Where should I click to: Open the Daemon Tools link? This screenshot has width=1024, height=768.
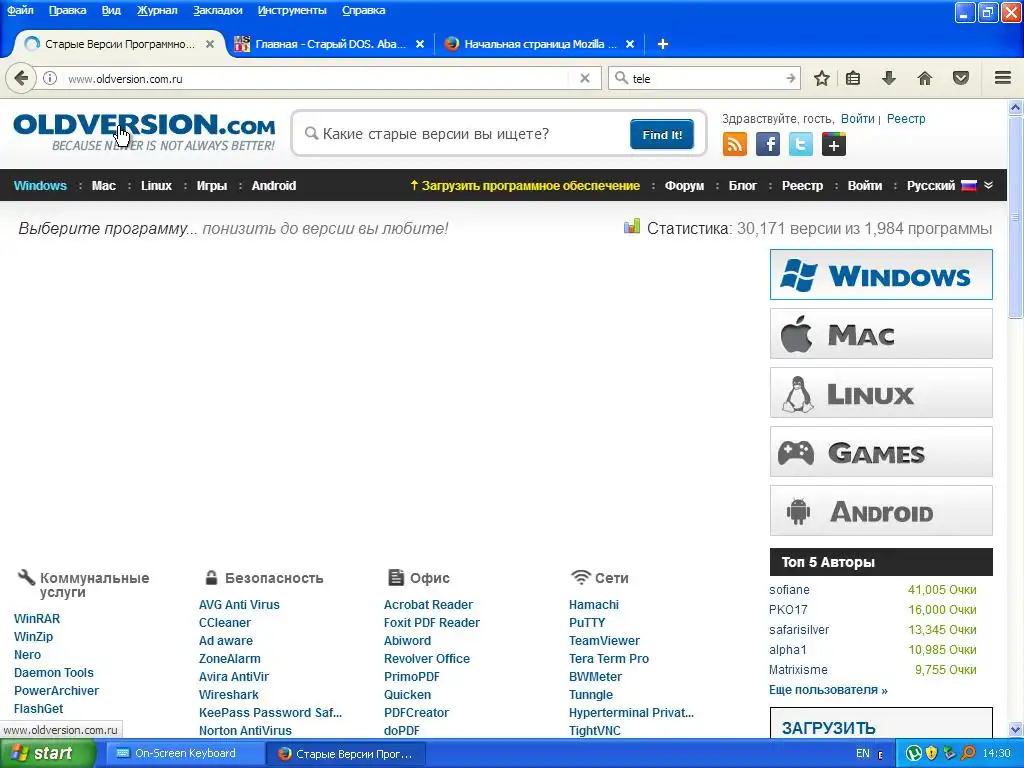[x=54, y=673]
